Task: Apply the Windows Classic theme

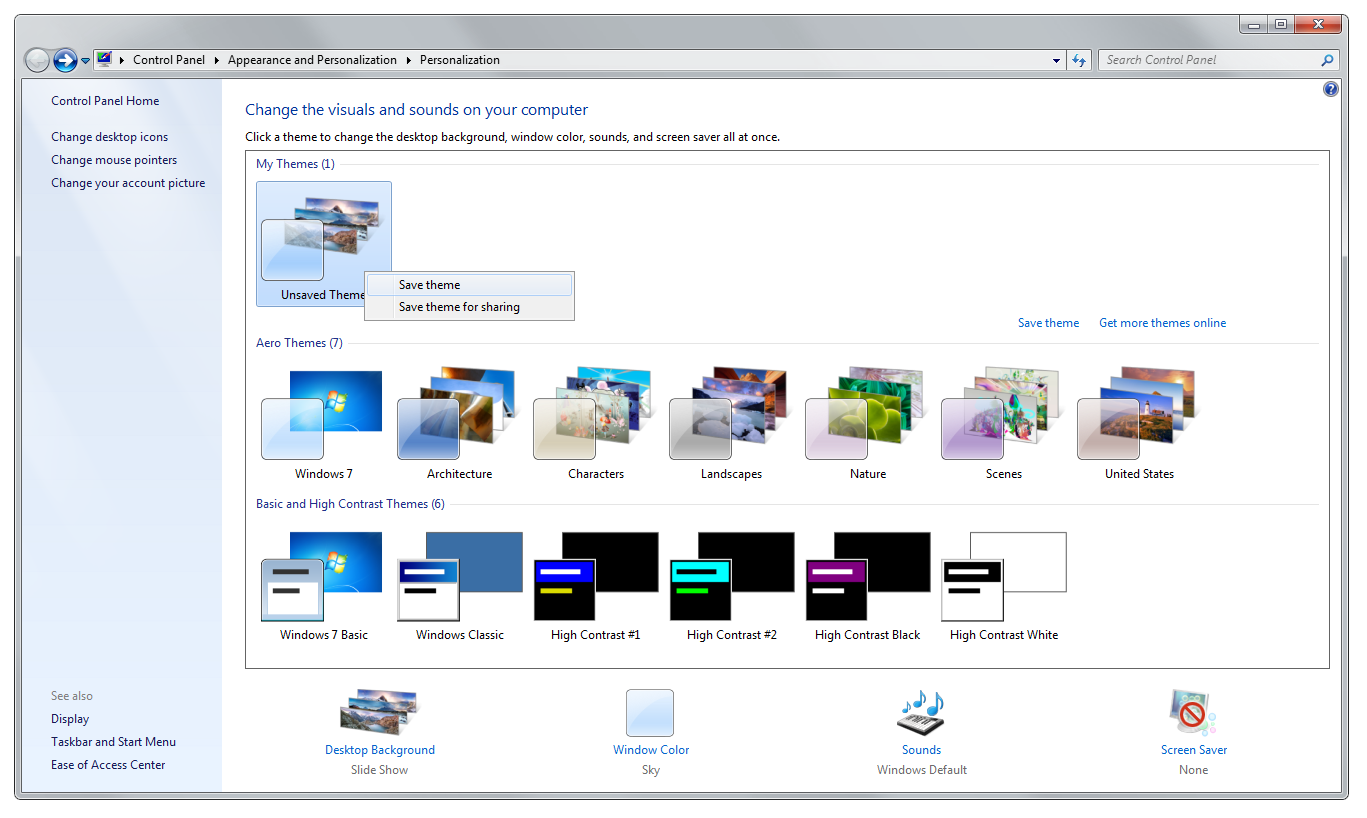Action: pyautogui.click(x=459, y=585)
